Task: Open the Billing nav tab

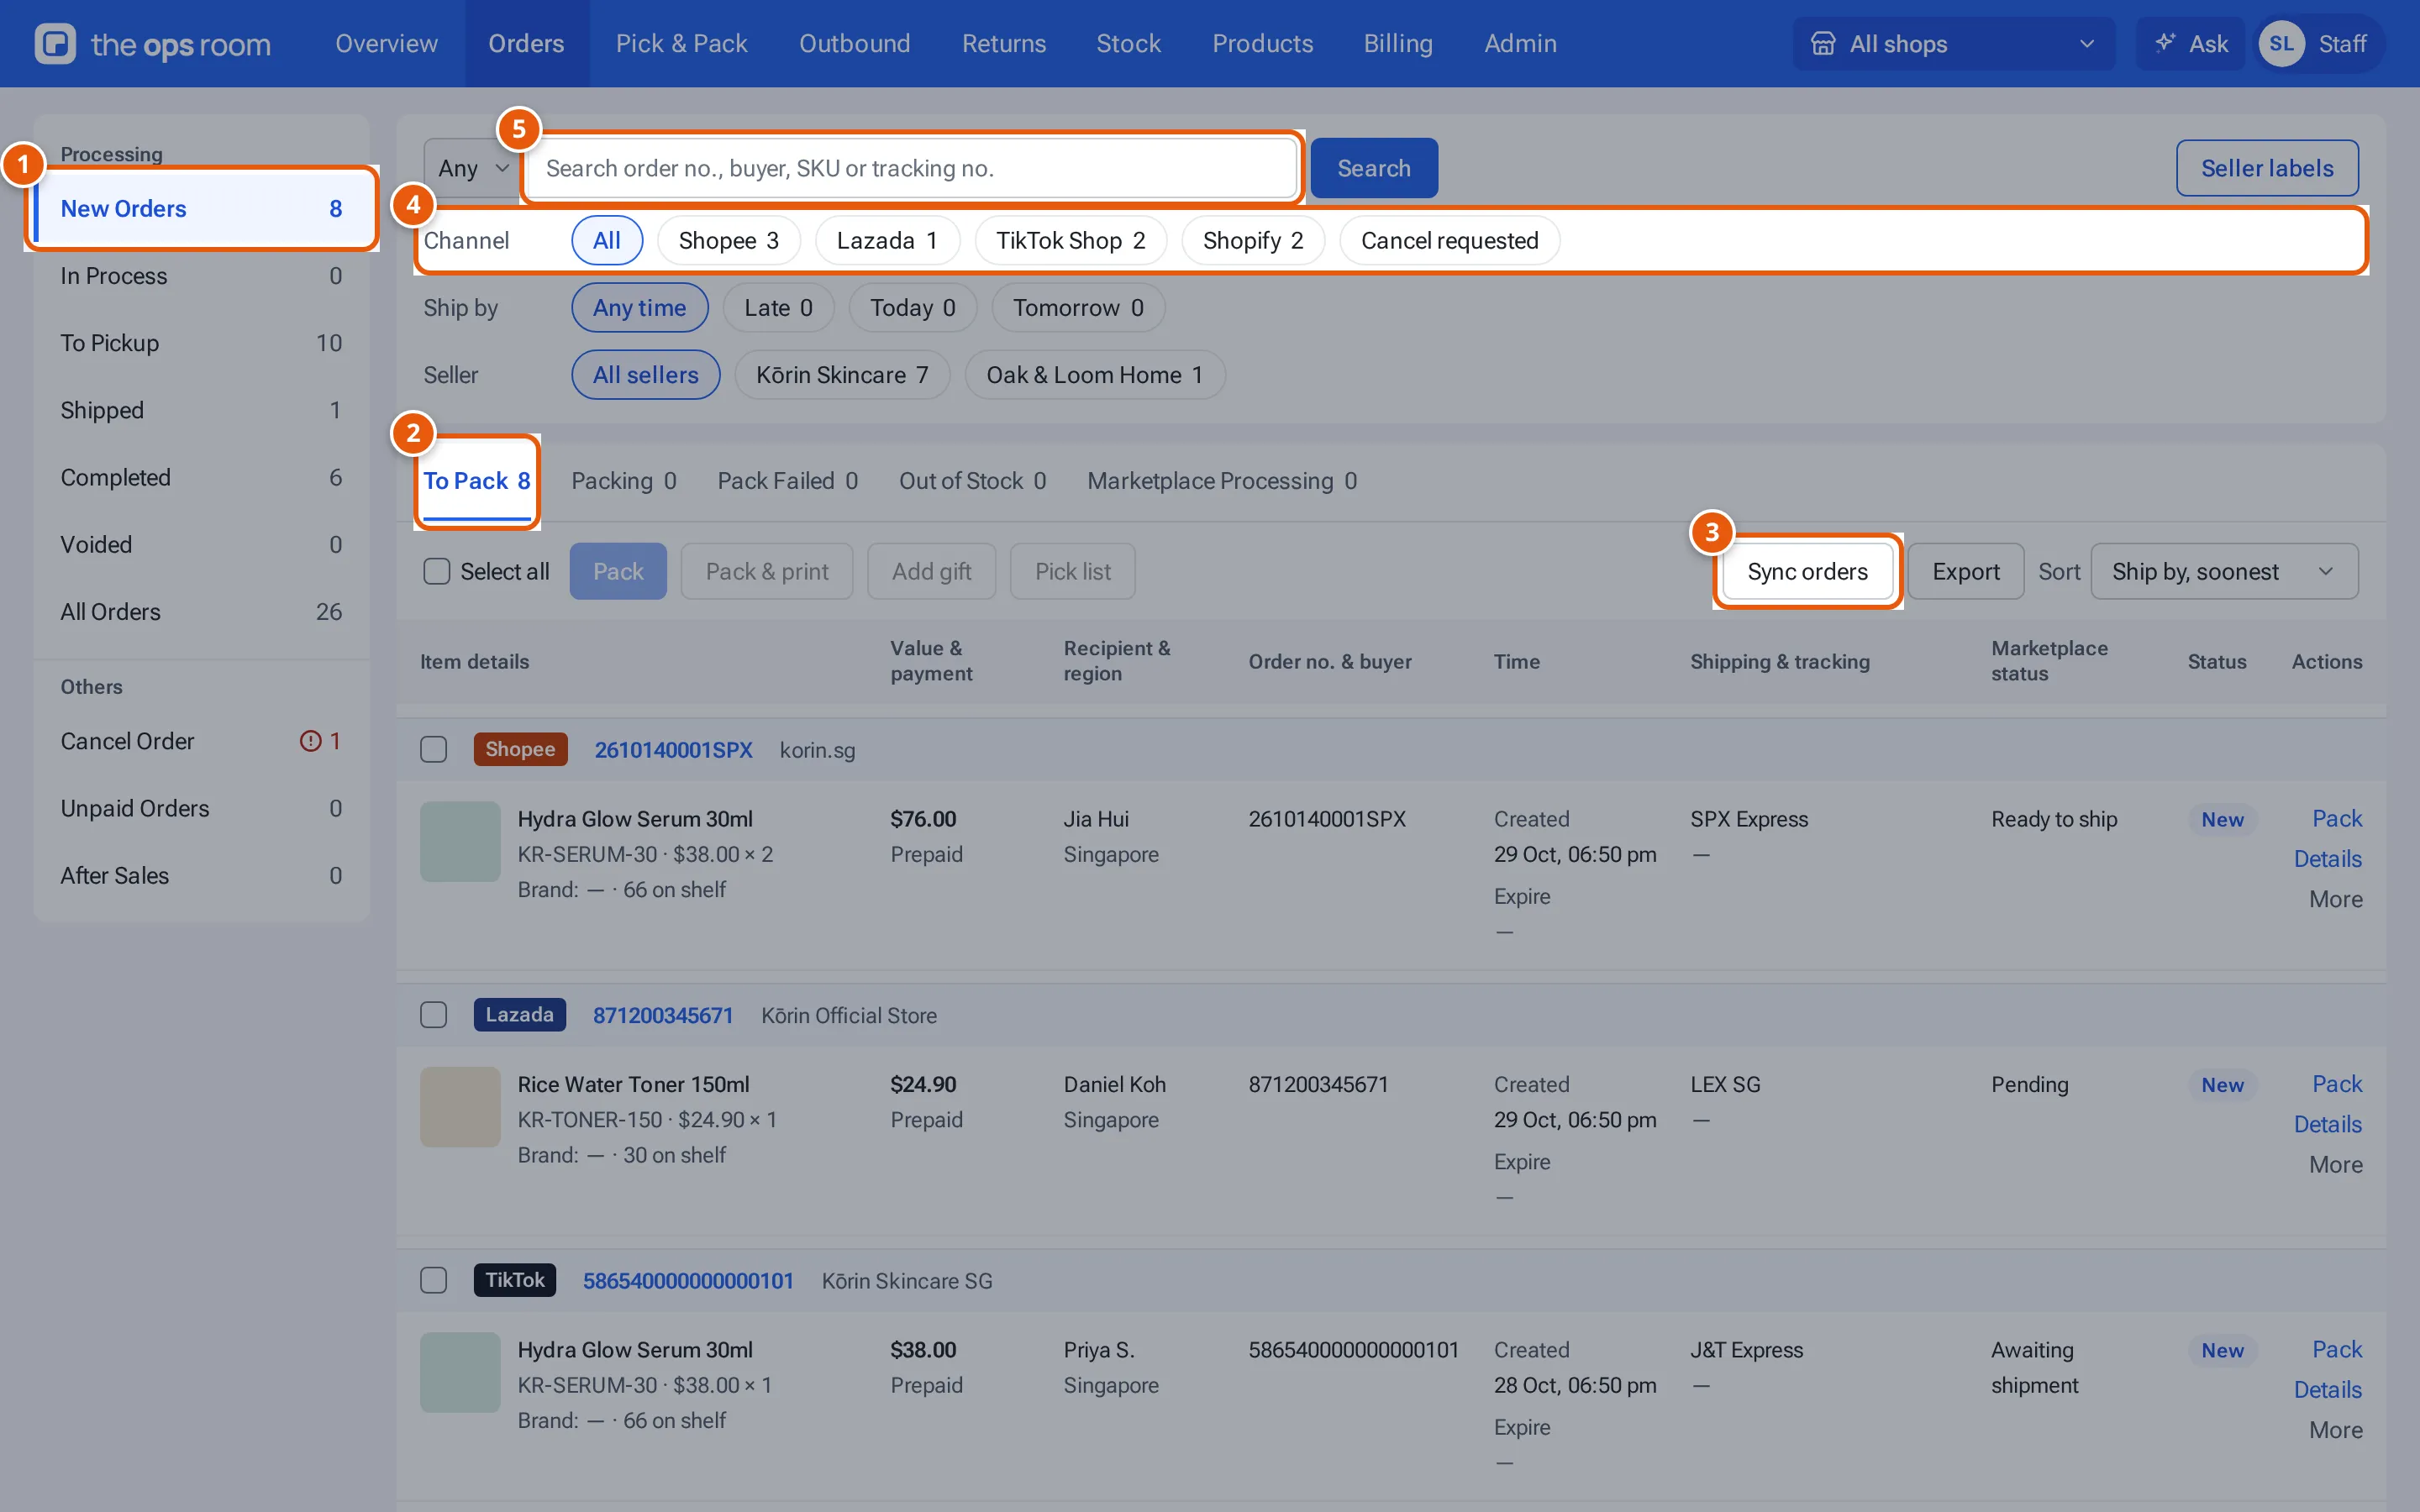Action: [1398, 43]
